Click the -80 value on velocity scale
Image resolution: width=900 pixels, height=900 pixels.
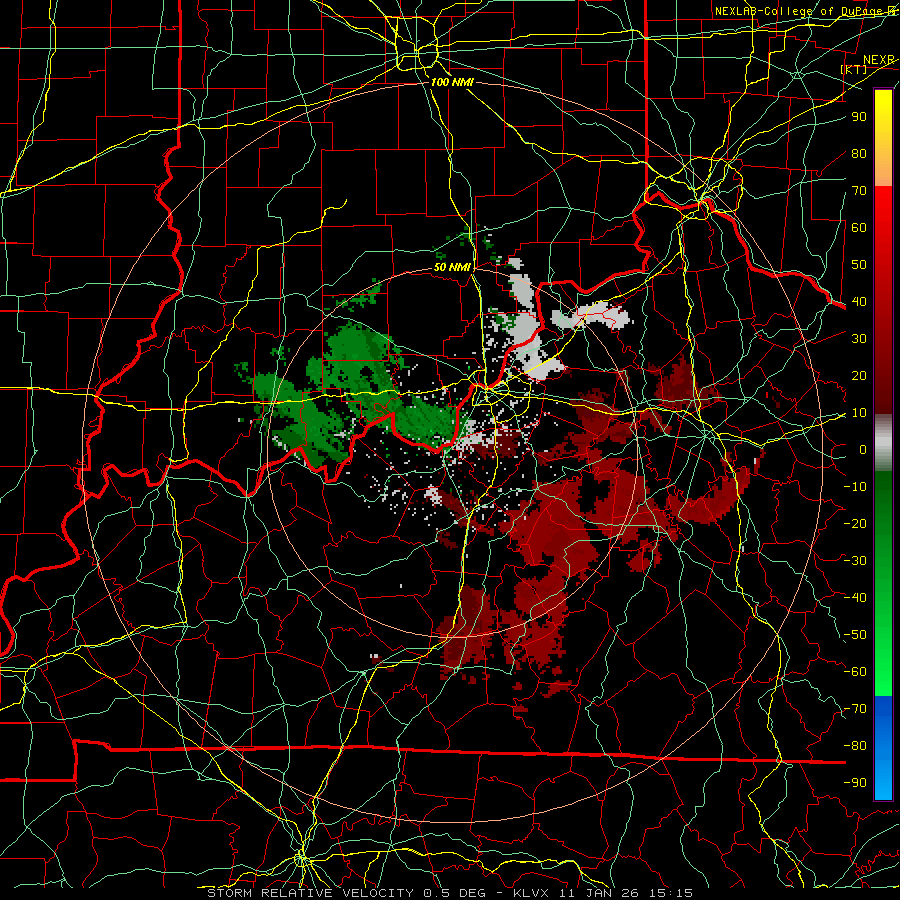tap(855, 746)
